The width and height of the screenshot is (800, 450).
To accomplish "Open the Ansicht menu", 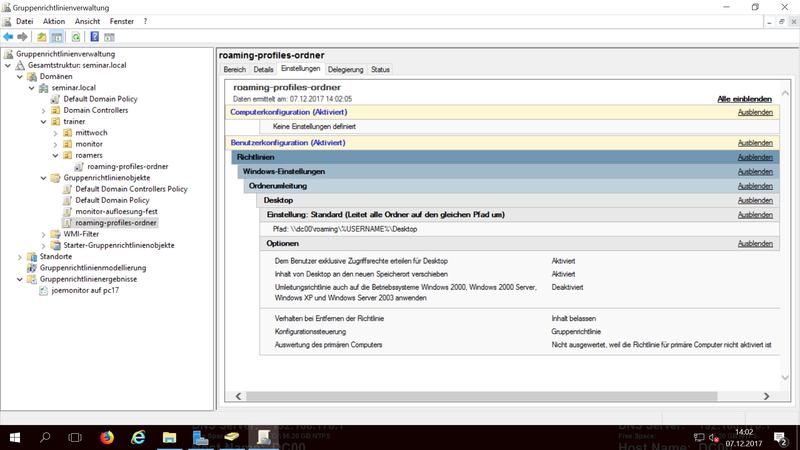I will click(87, 21).
